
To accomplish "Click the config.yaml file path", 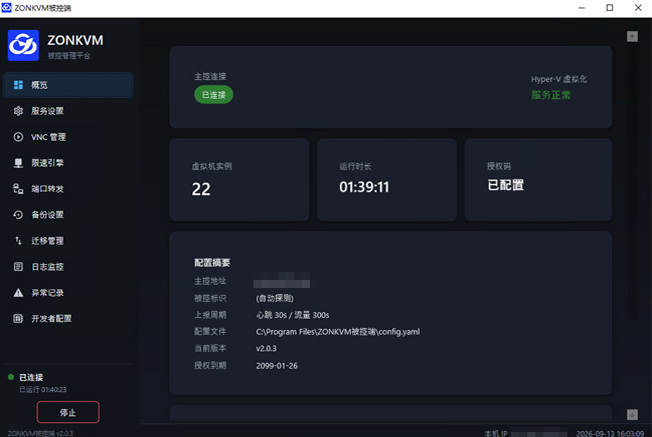I will coord(338,332).
